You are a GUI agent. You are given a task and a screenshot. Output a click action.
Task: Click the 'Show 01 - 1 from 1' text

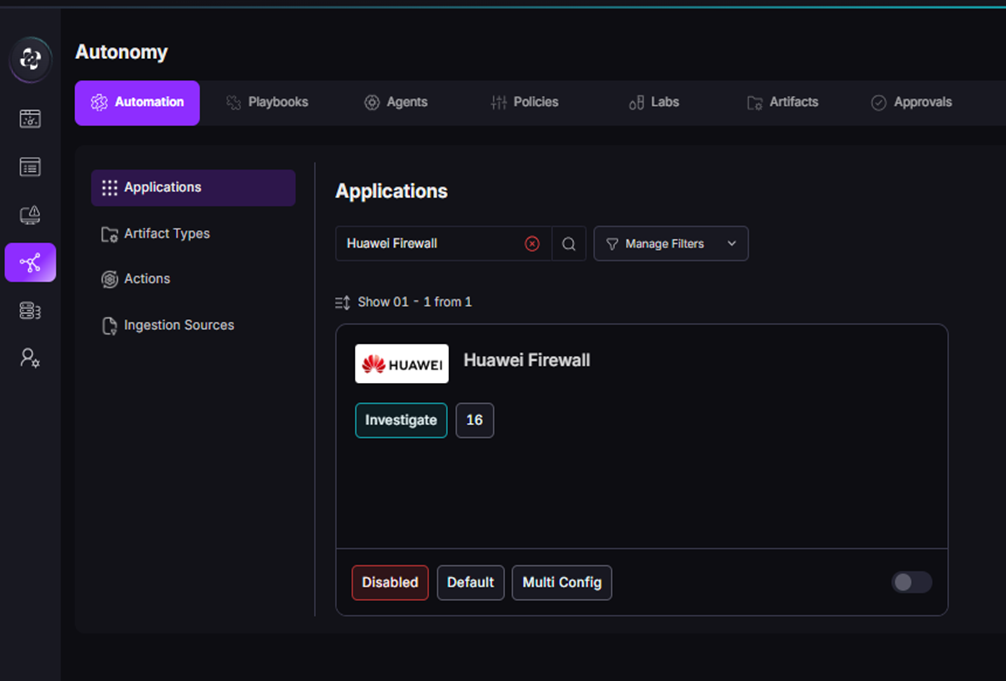point(414,302)
